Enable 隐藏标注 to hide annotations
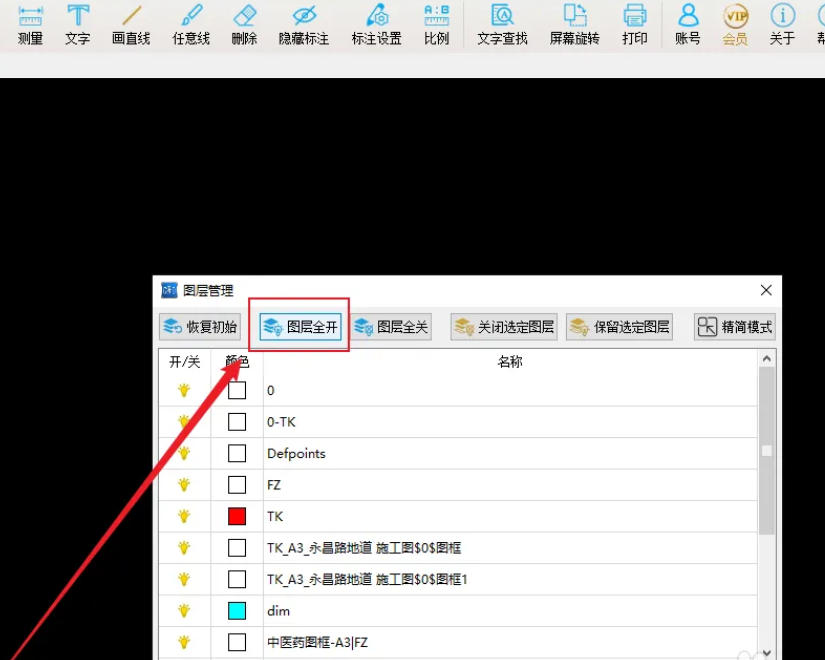 click(303, 25)
